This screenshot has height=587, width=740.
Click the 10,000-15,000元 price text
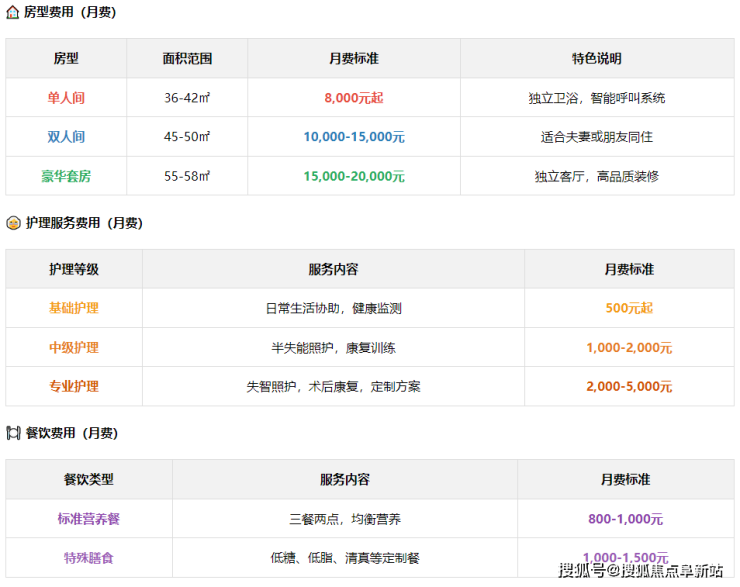point(353,137)
